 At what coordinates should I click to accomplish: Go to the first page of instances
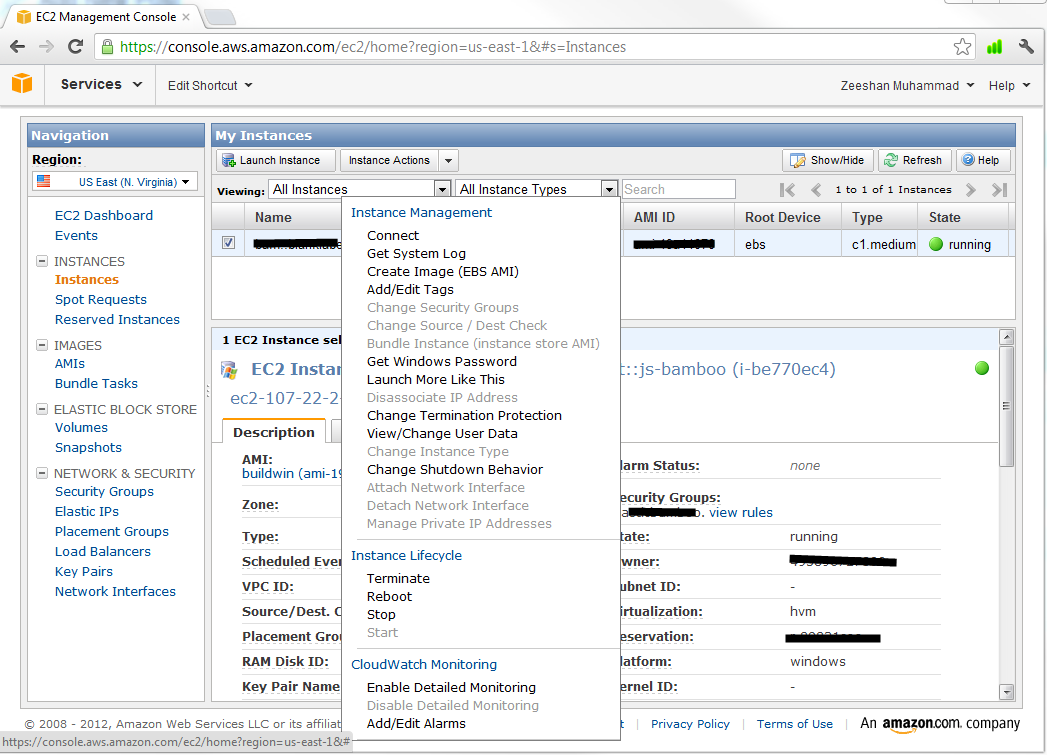788,190
